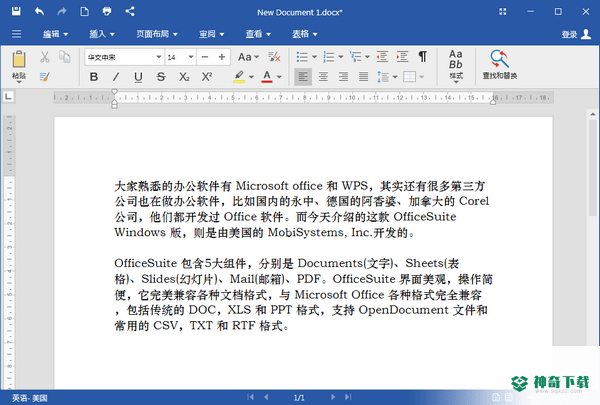Click the Save icon in title bar
Image resolution: width=600 pixels, height=405 pixels.
tap(16, 11)
